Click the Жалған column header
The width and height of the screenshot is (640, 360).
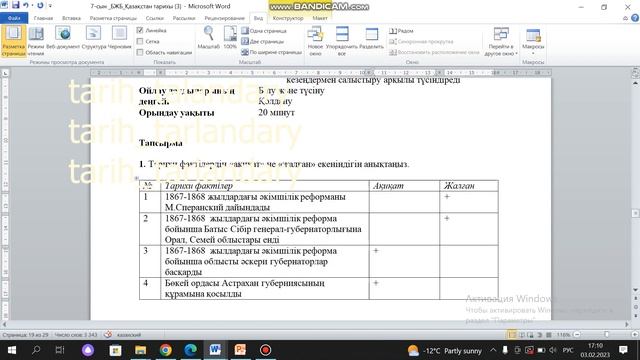[x=459, y=186]
